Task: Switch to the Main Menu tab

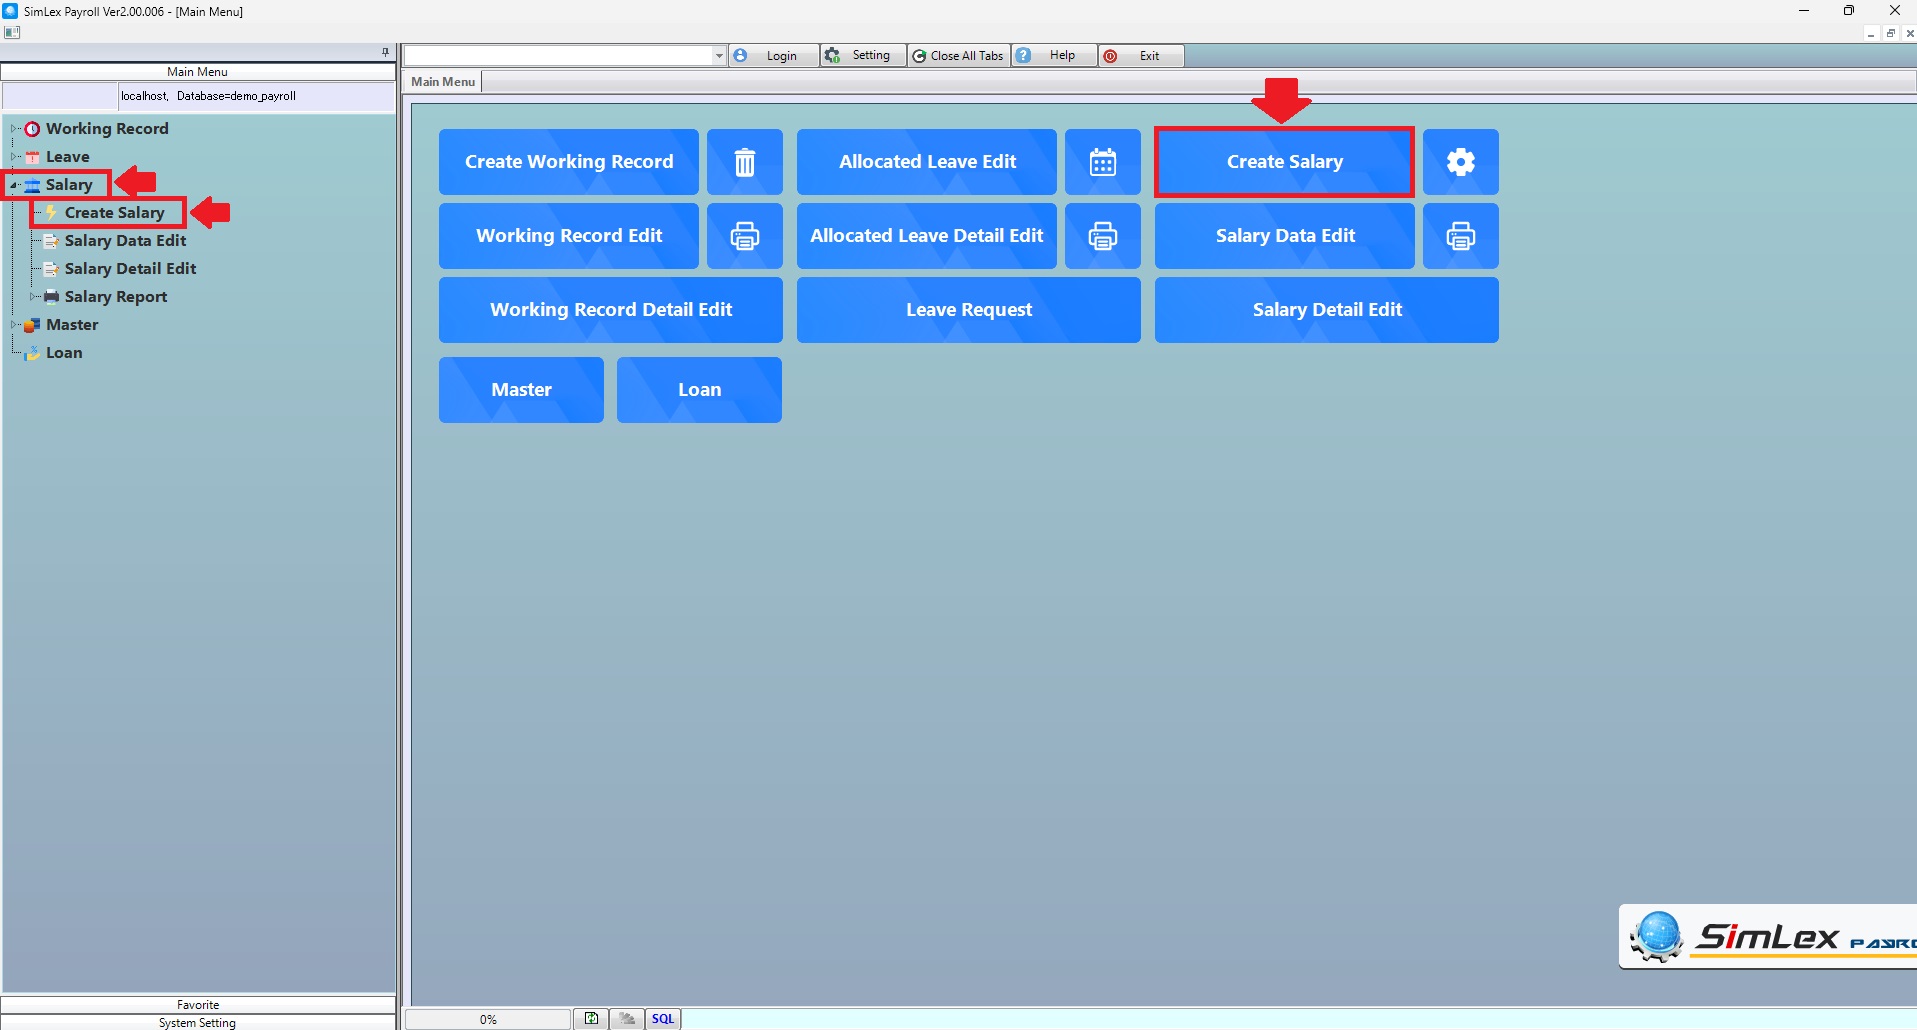Action: tap(443, 82)
